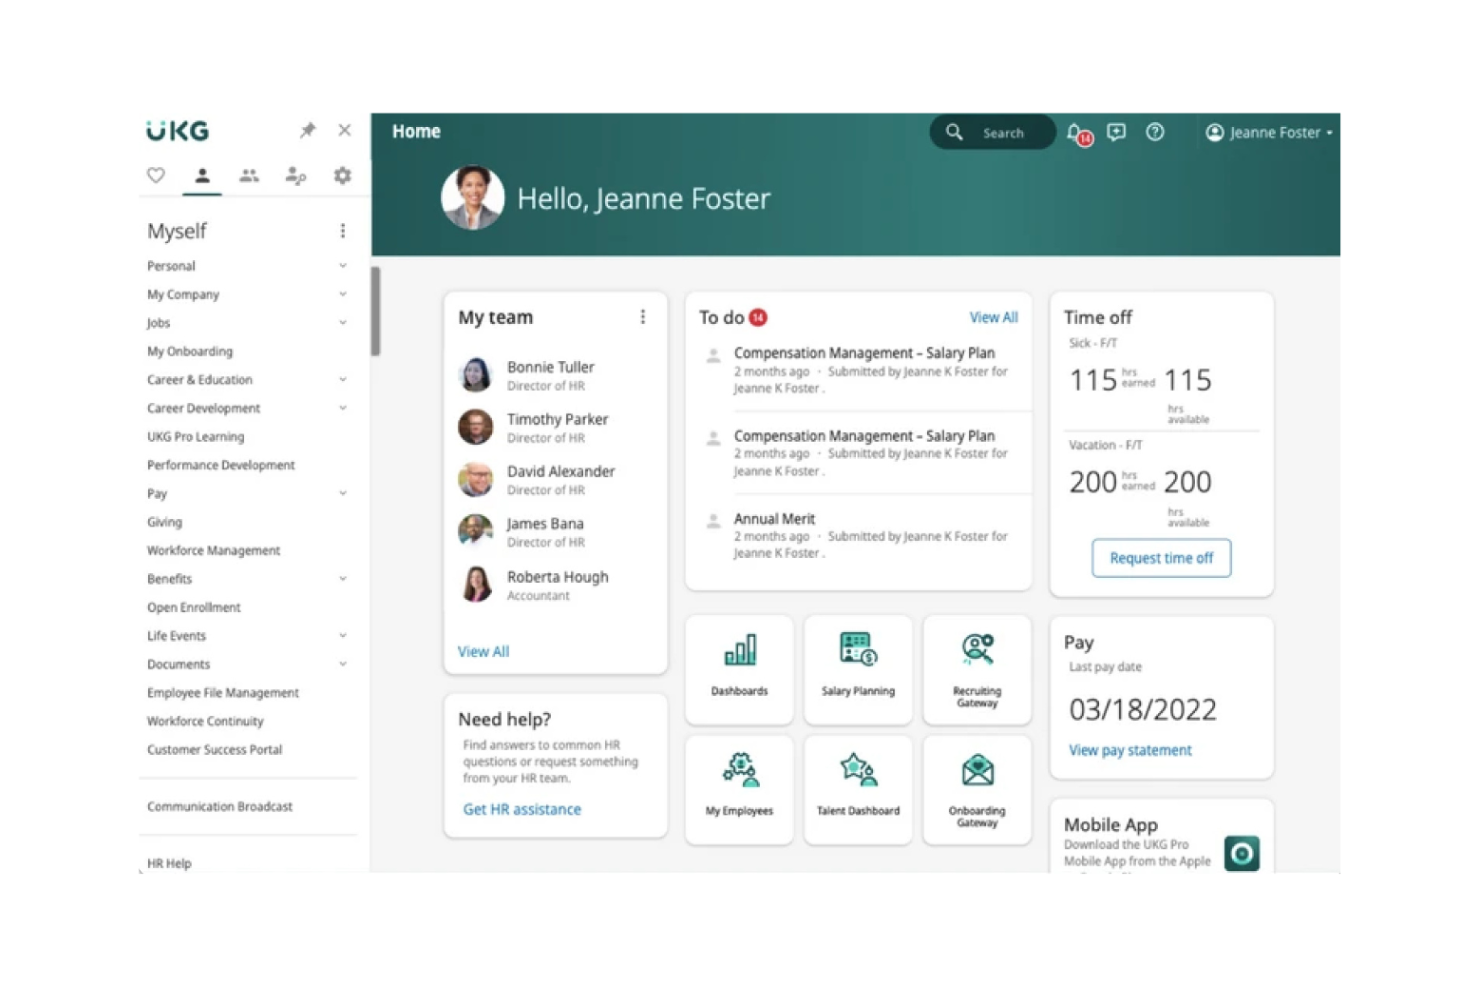Click the Search icon in the header
The image size is (1480, 987).
pyautogui.click(x=953, y=132)
